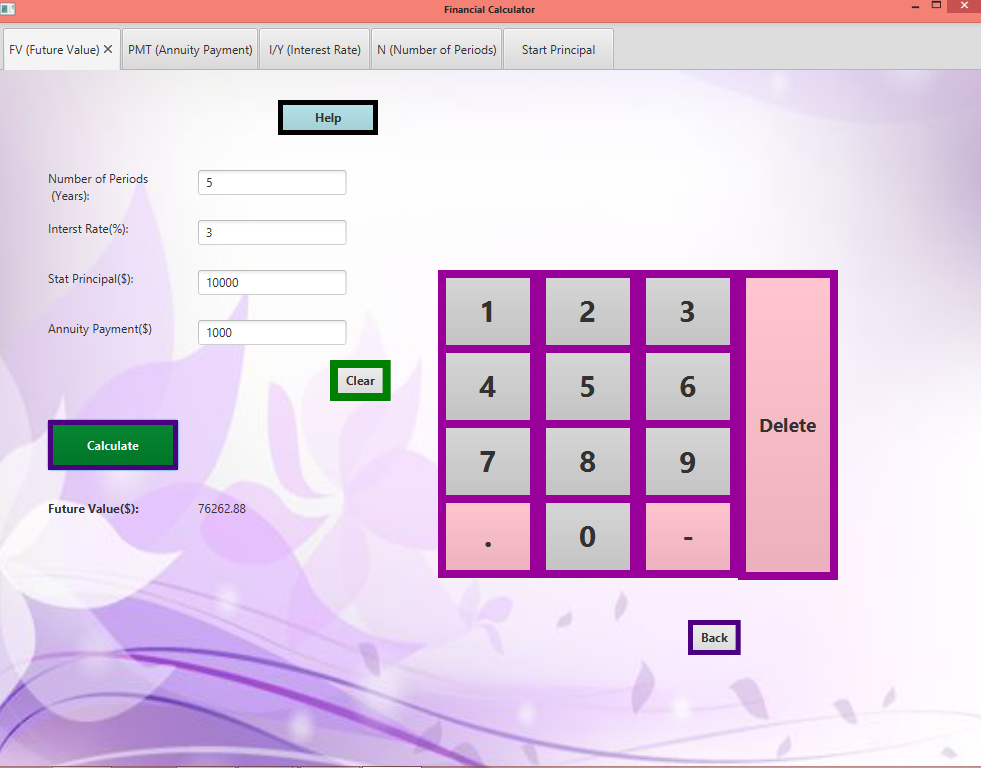Viewport: 981px width, 768px height.
Task: Click the Stat Principal($) label
Action: click(x=91, y=279)
